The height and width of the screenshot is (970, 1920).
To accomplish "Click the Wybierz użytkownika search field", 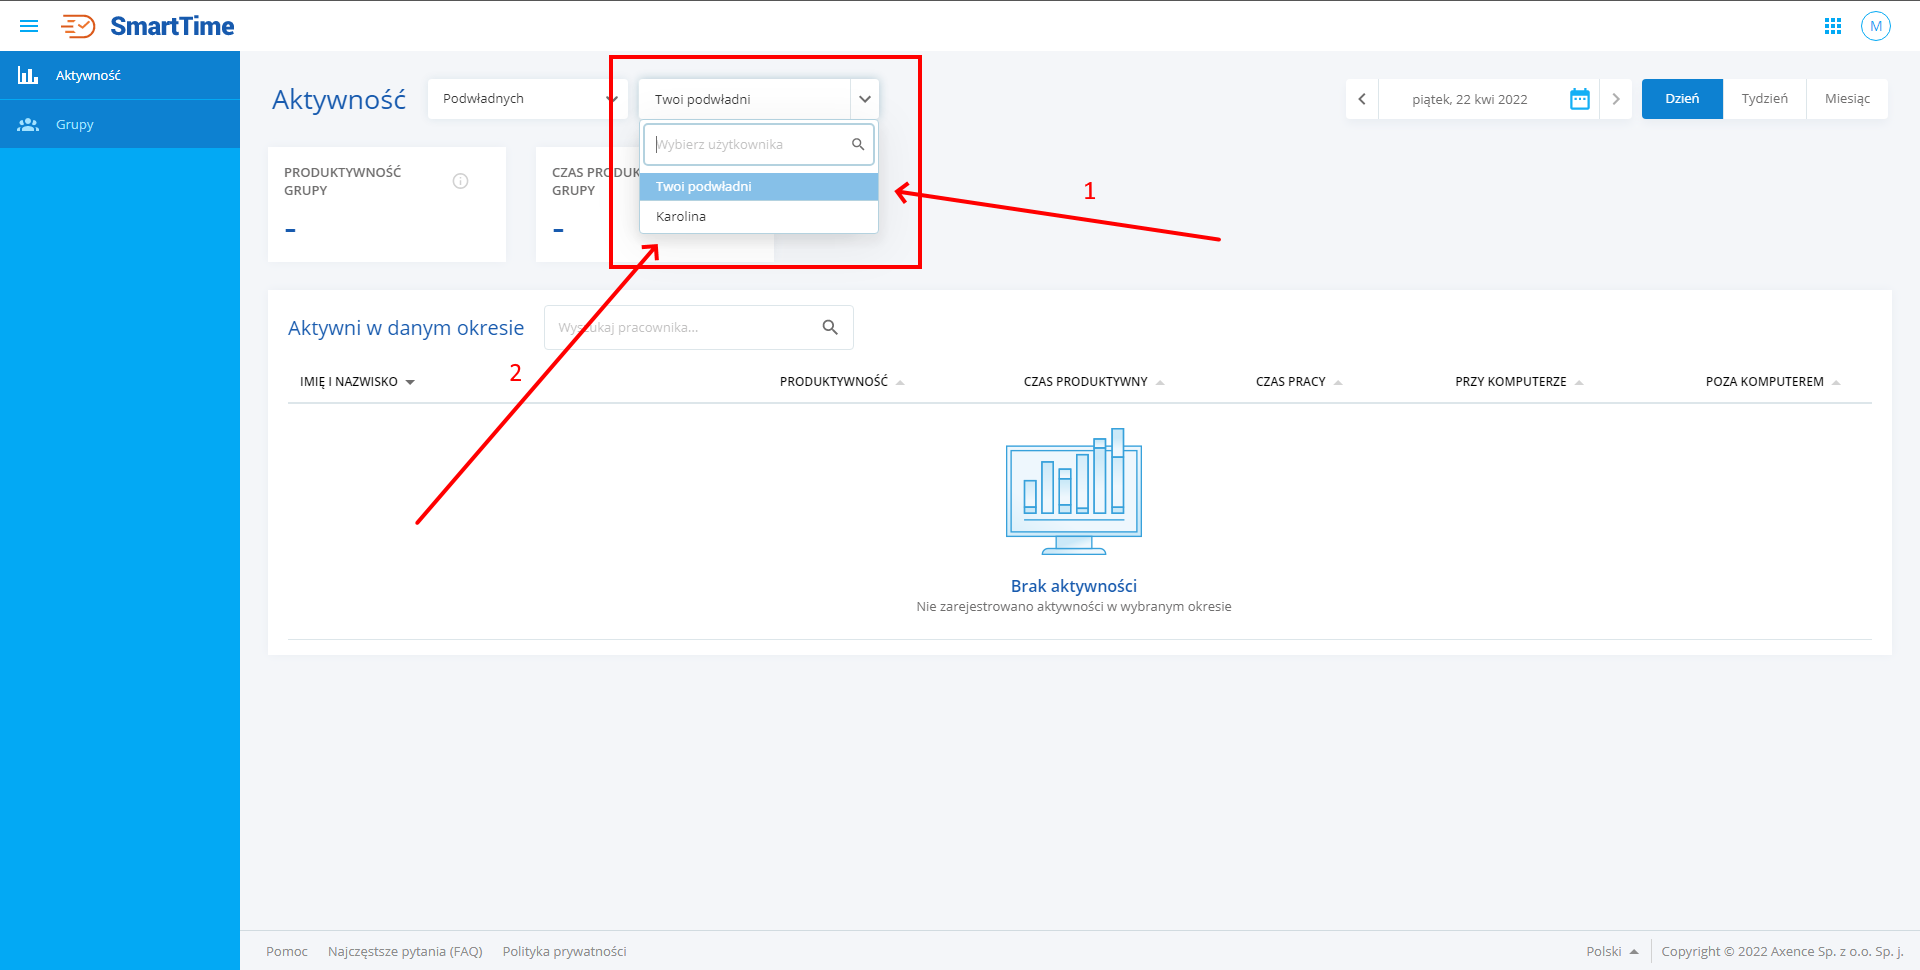I will 748,145.
